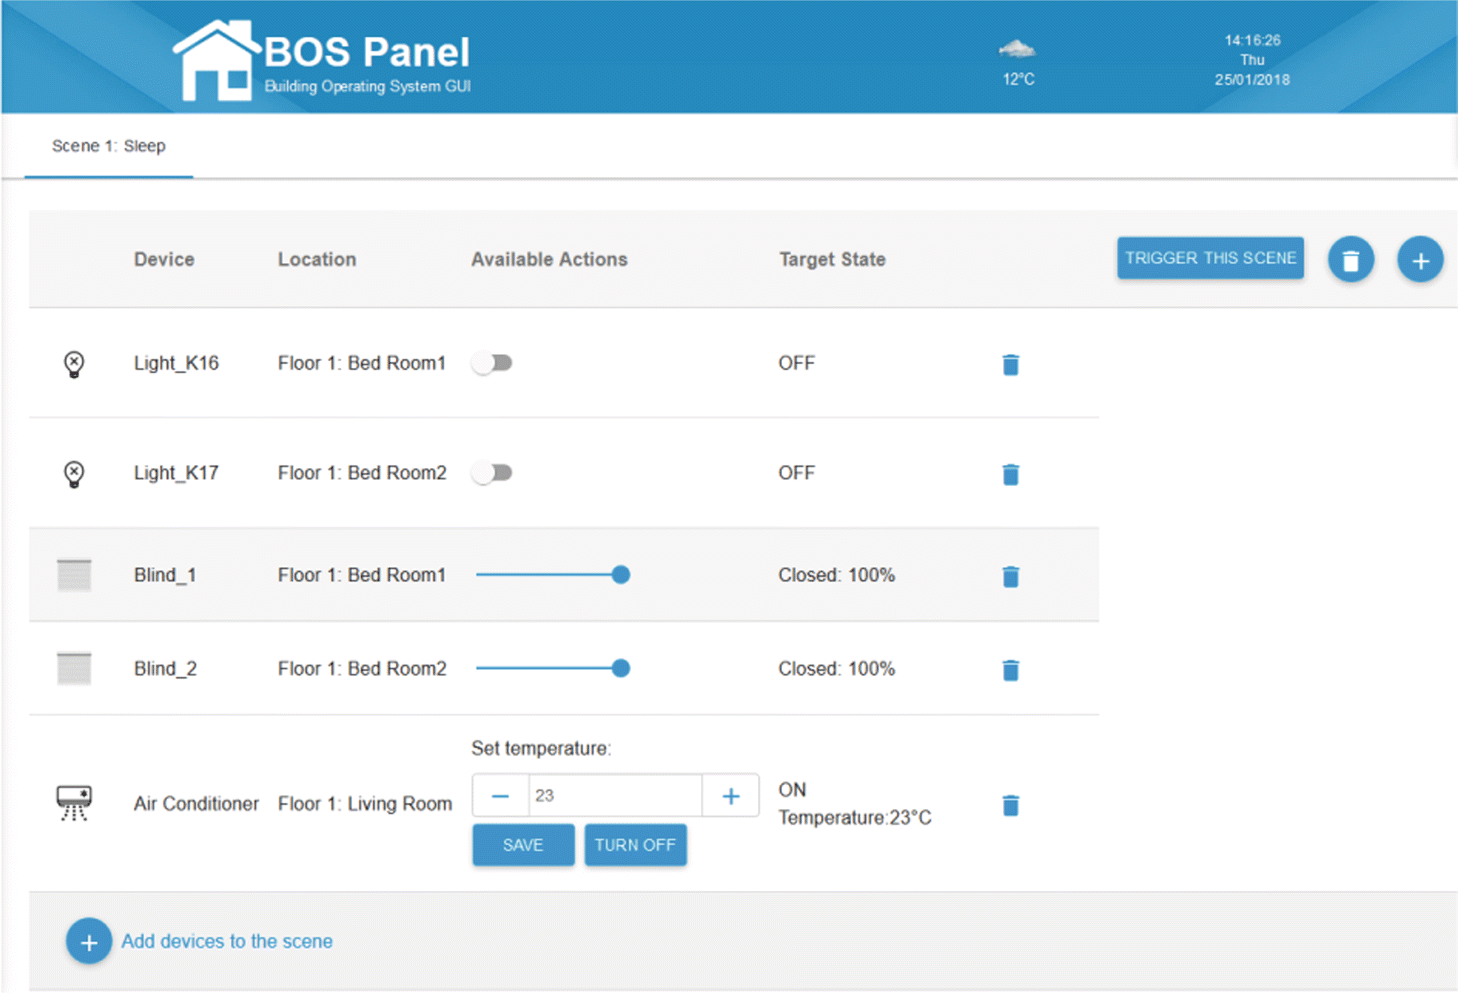Screen dimensions: 1458x993
Task: Click the Blind_2 blind icon
Action: 74,668
